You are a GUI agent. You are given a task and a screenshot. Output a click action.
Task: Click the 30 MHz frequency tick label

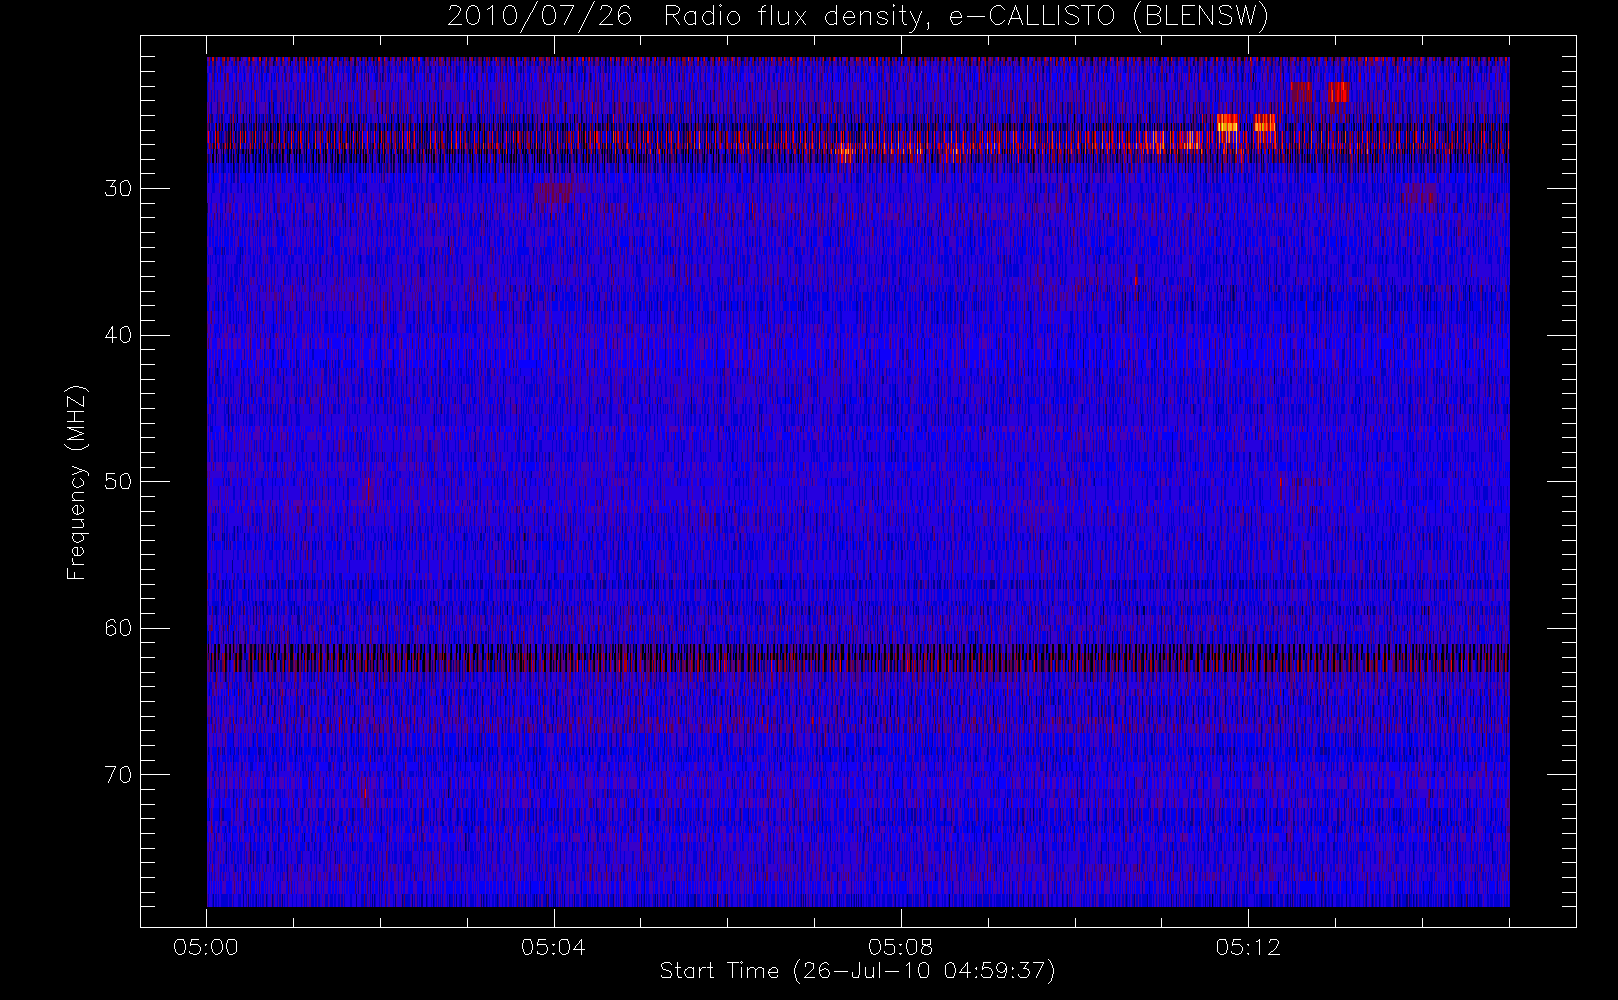118,189
